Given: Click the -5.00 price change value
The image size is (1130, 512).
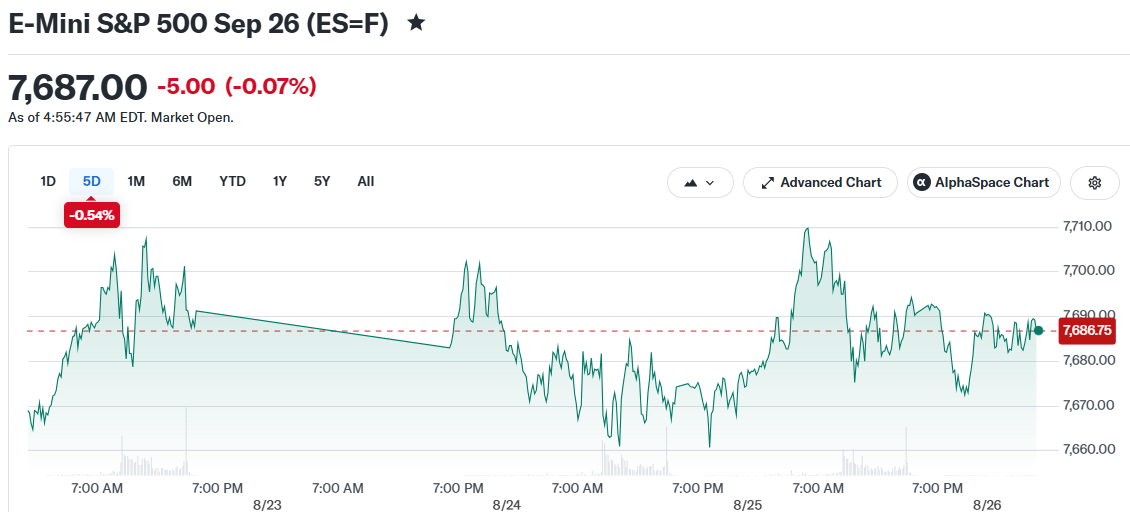Looking at the screenshot, I should click(x=186, y=87).
